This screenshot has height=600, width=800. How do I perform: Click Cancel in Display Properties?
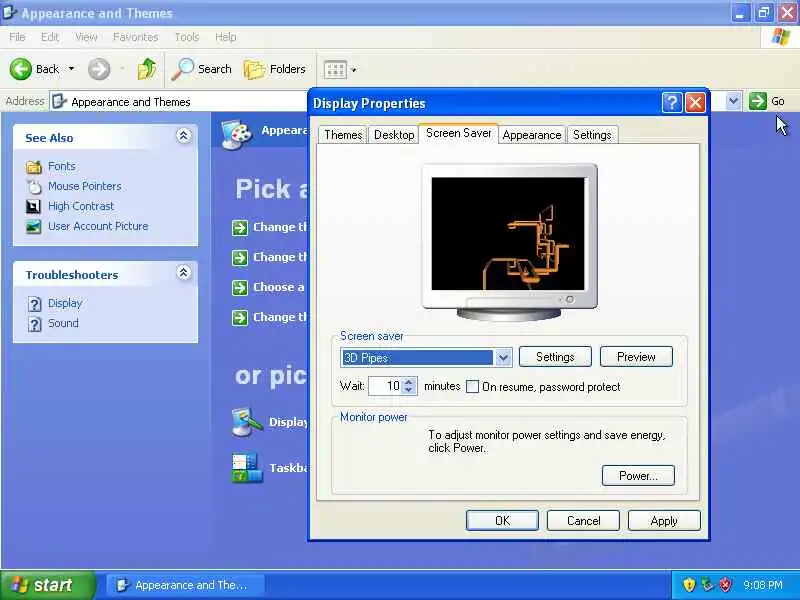(583, 520)
